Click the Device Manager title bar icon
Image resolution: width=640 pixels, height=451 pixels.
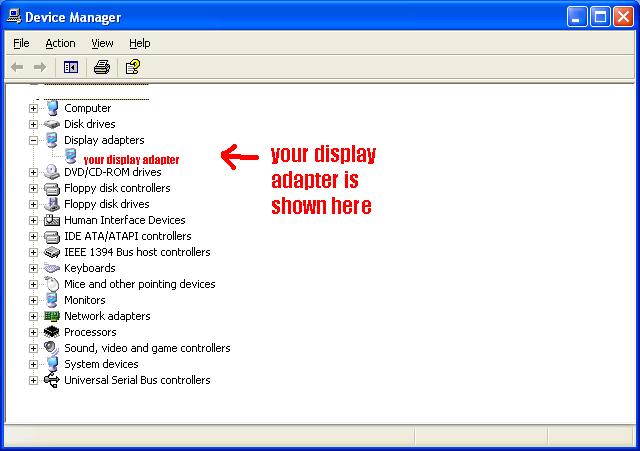pyautogui.click(x=14, y=16)
